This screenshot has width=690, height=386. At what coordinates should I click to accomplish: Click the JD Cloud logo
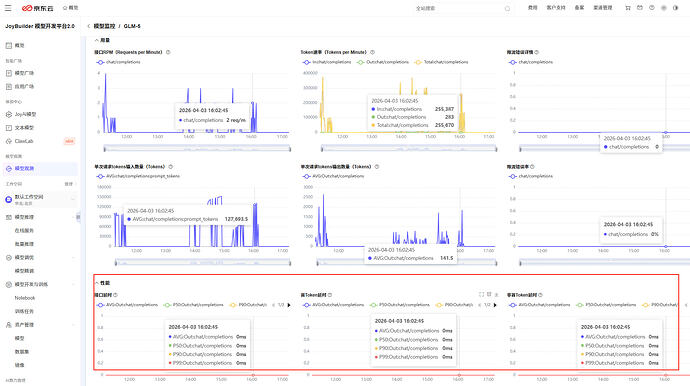click(37, 8)
